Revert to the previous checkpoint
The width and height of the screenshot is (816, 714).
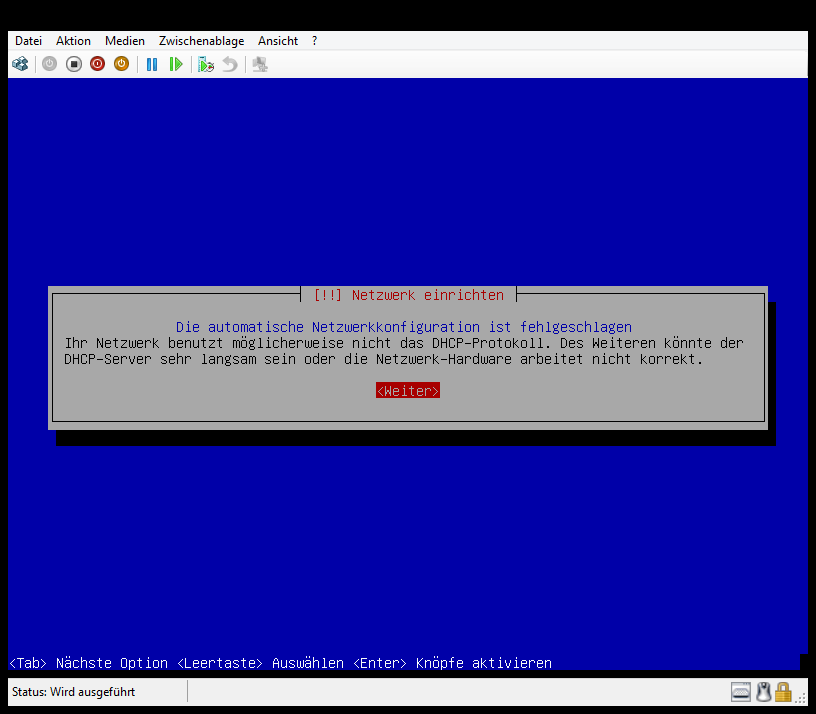pyautogui.click(x=230, y=64)
